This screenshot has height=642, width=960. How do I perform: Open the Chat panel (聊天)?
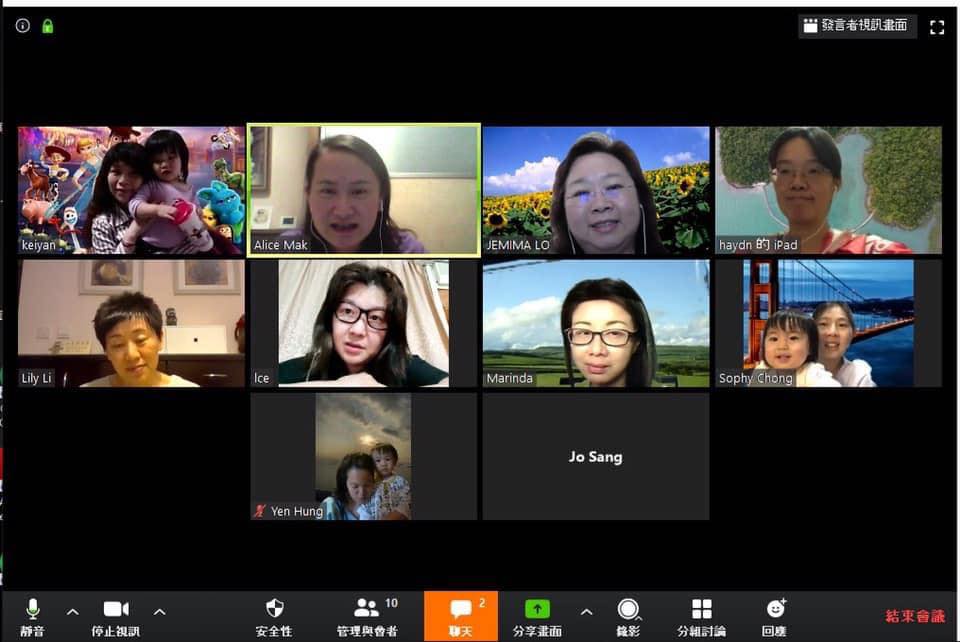click(x=461, y=616)
